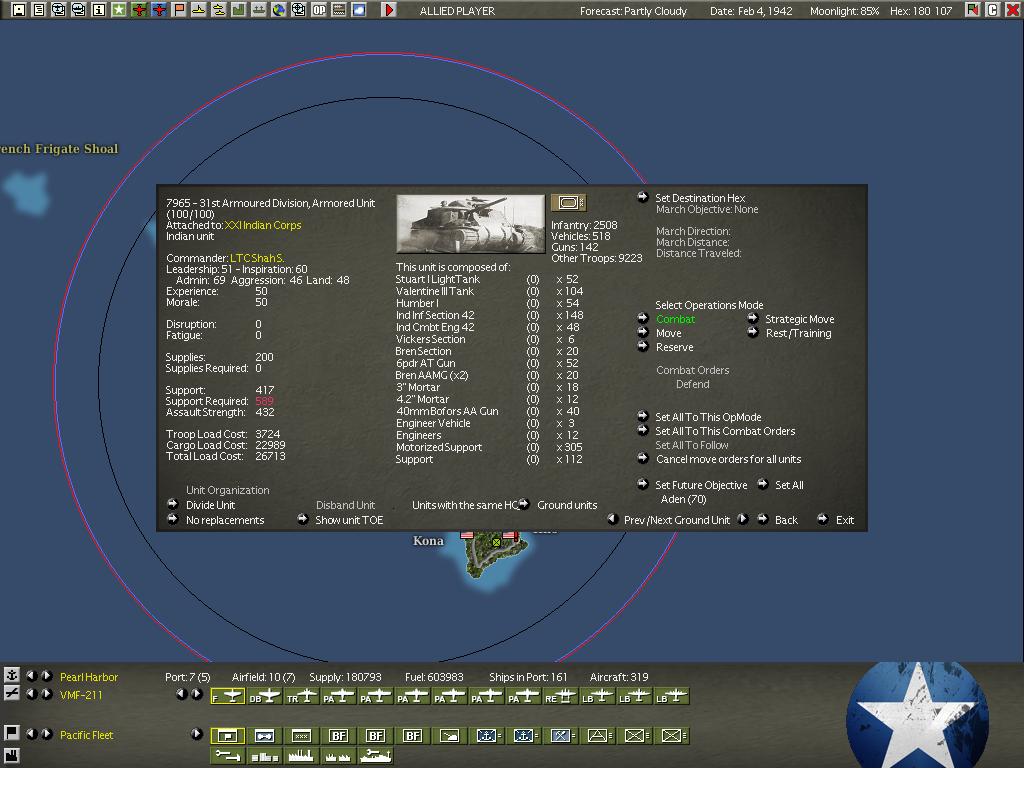Open the globe icon in top toolbar

click(279, 10)
